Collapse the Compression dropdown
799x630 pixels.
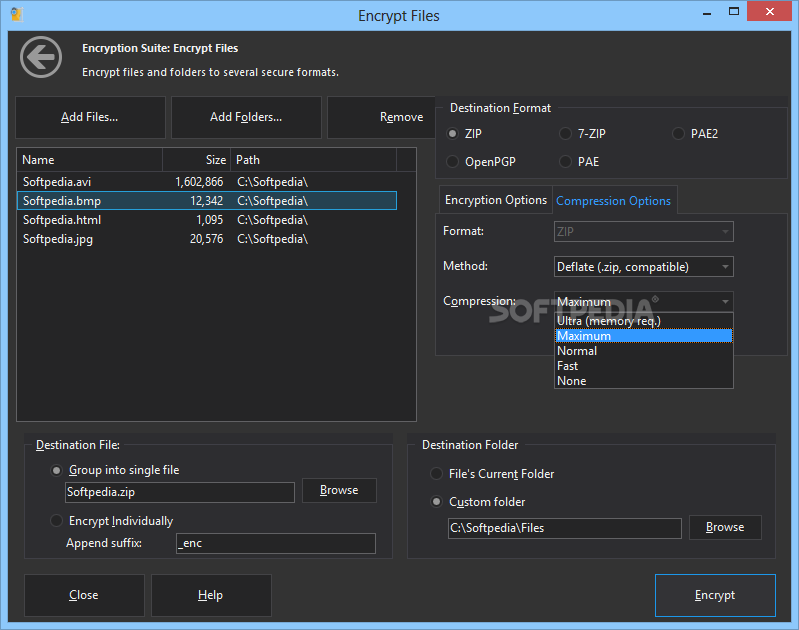(725, 302)
